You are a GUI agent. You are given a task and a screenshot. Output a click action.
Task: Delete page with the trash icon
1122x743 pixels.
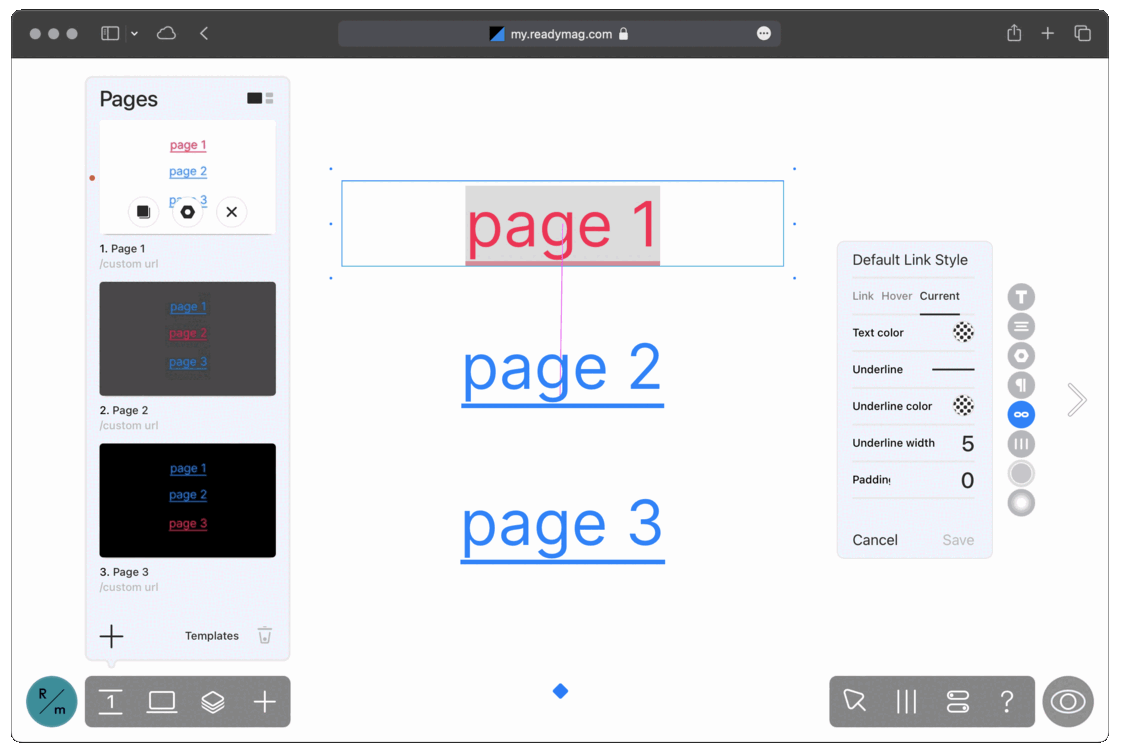pyautogui.click(x=265, y=636)
